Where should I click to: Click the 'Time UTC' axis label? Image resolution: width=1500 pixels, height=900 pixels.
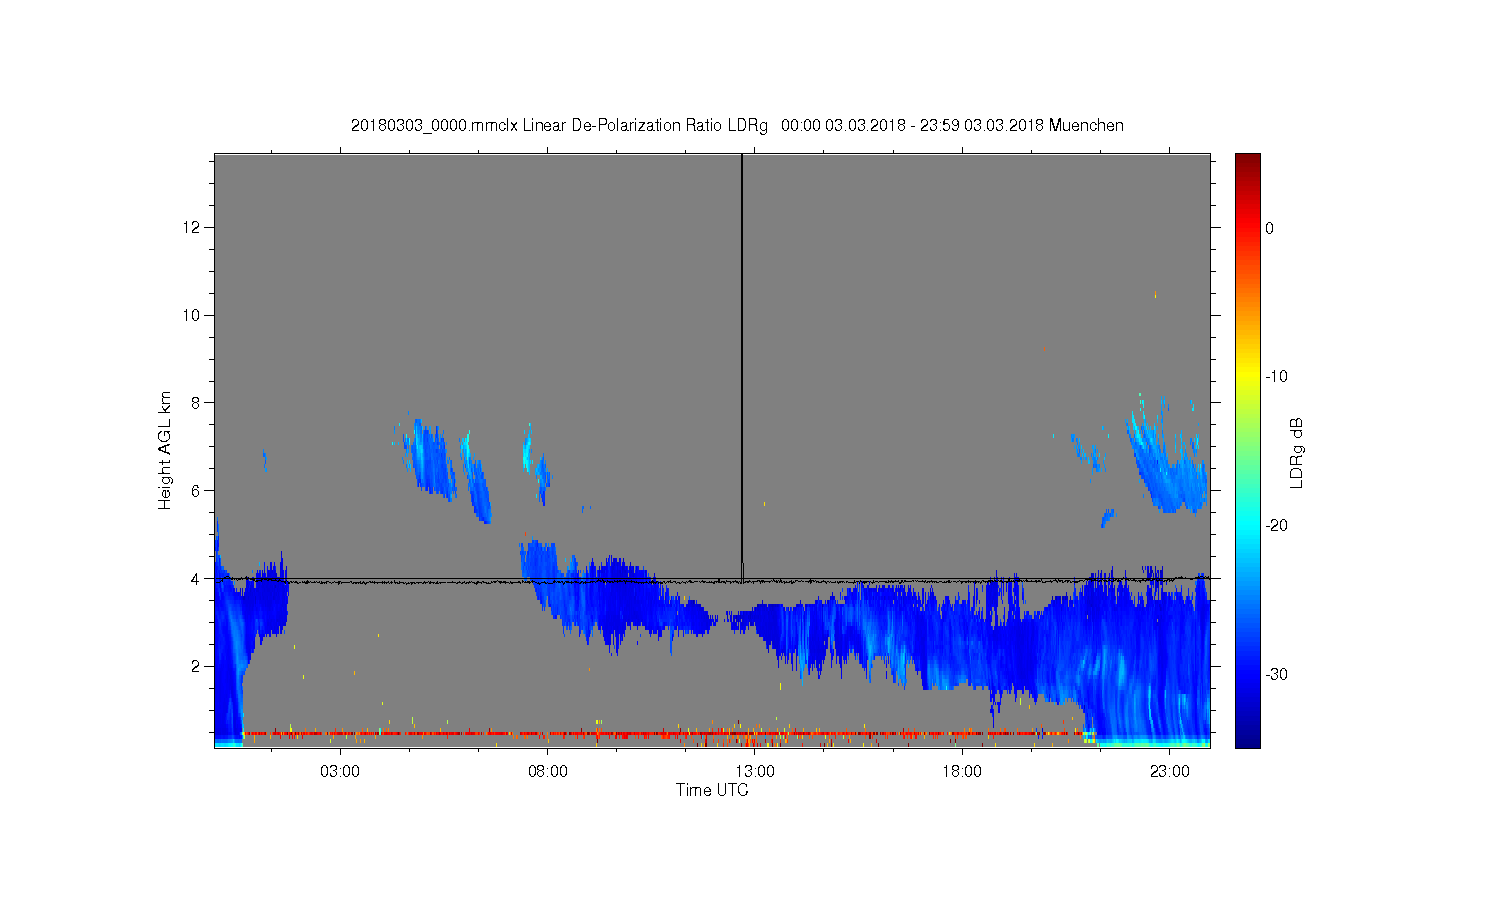coord(712,790)
